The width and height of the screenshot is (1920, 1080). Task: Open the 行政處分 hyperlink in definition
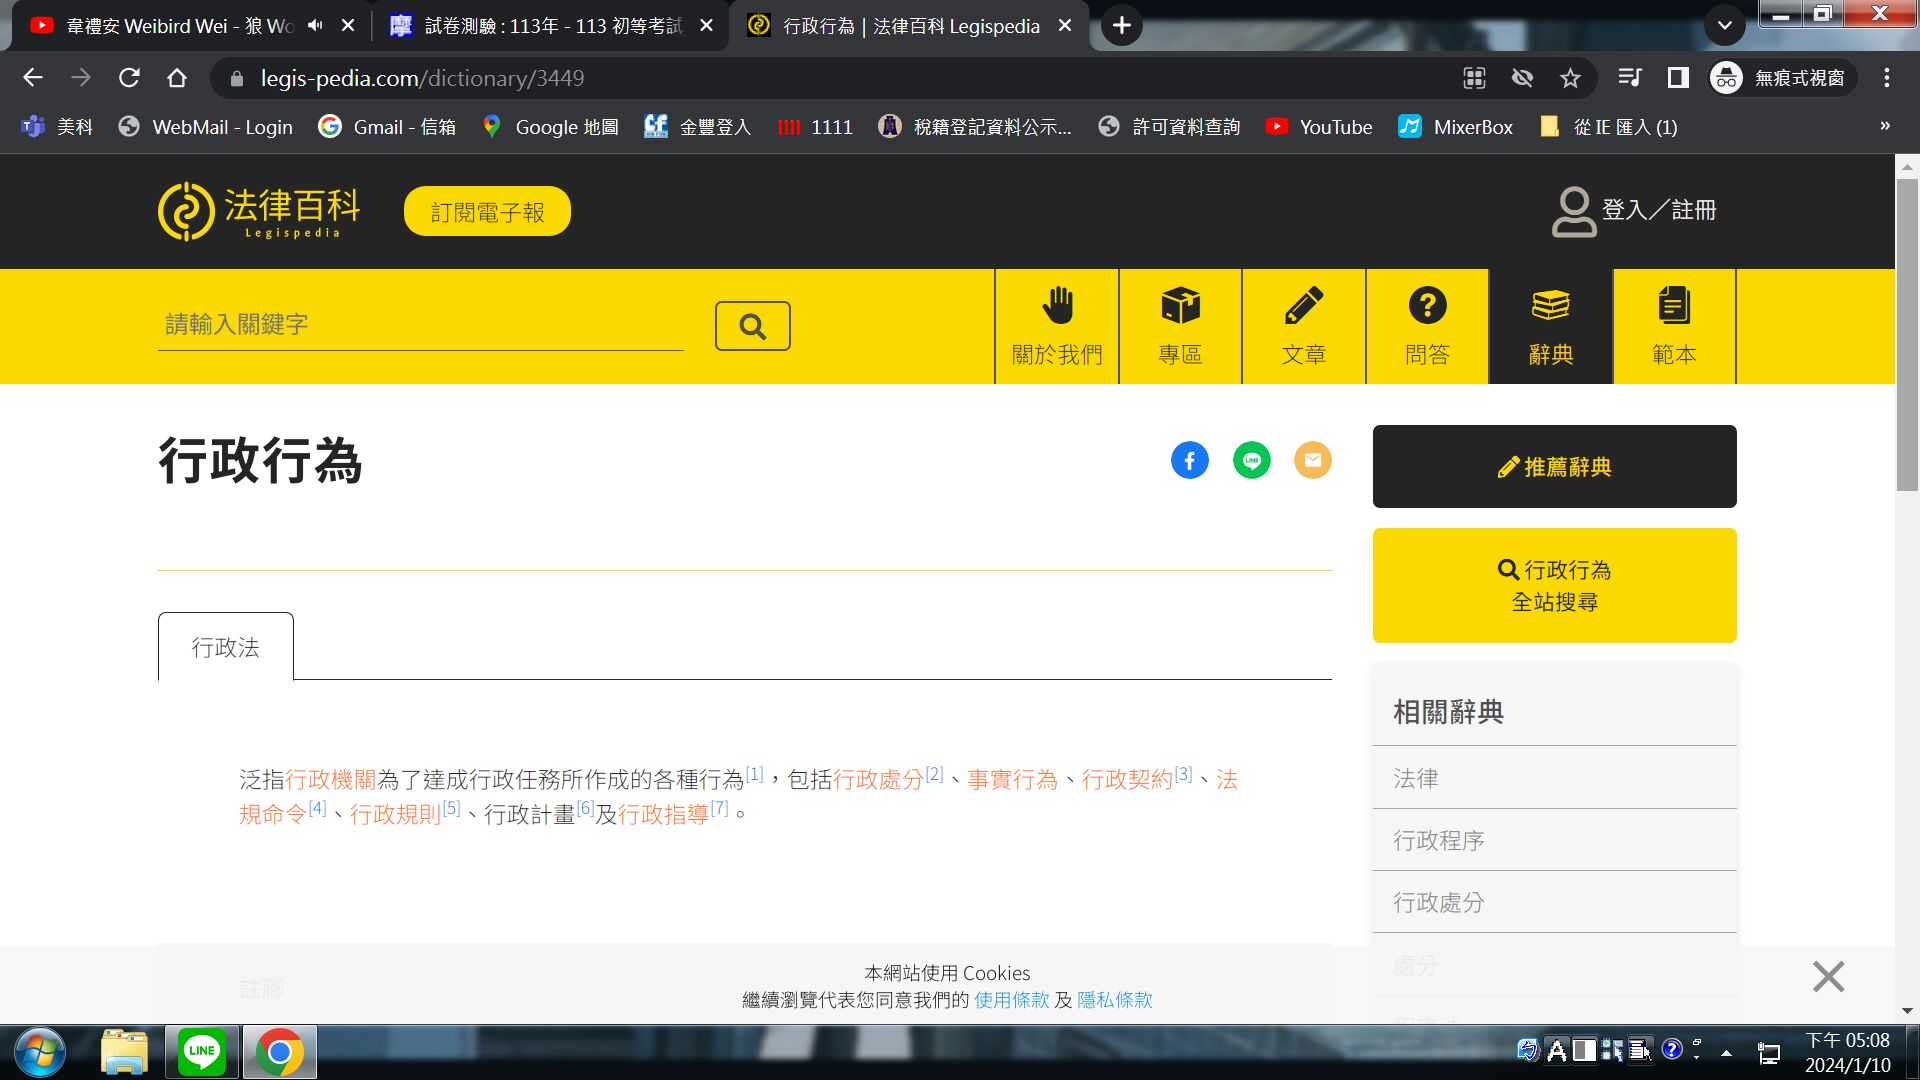tap(878, 780)
